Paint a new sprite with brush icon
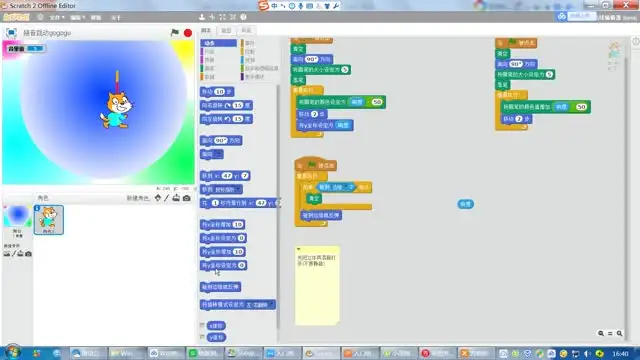This screenshot has height=360, width=640. 167,198
